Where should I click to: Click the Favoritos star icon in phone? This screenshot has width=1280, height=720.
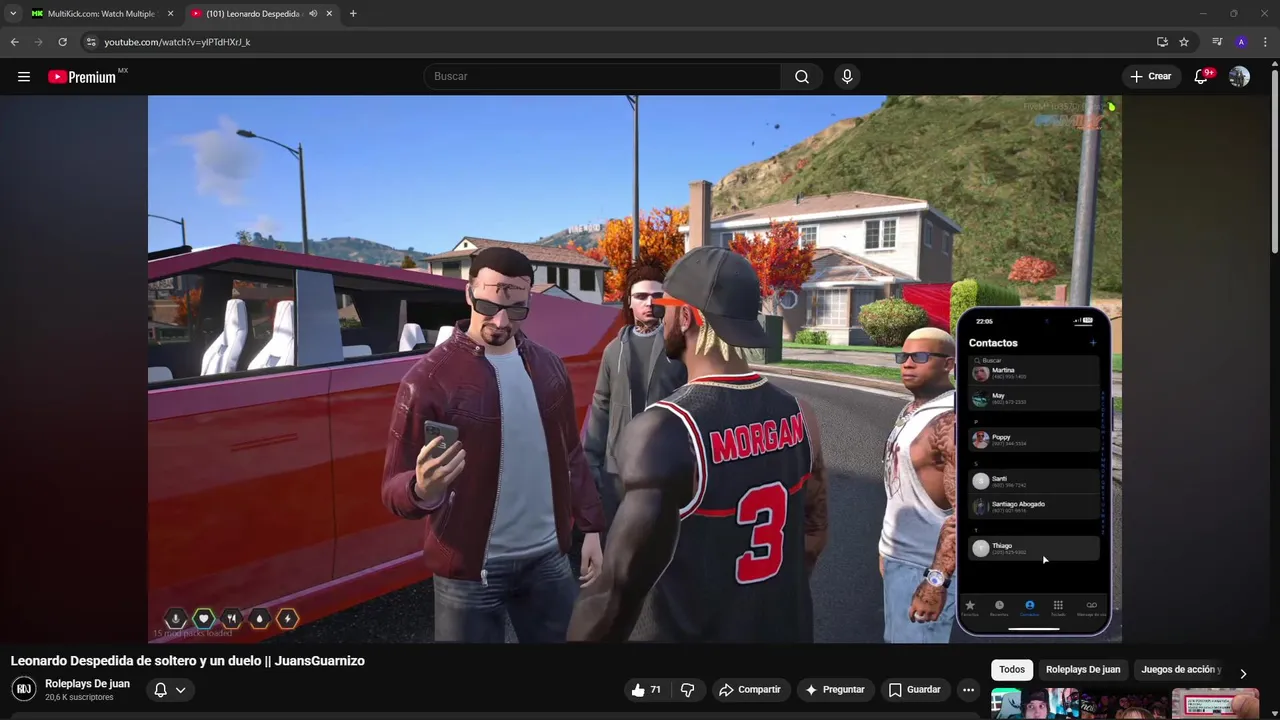pos(969,607)
